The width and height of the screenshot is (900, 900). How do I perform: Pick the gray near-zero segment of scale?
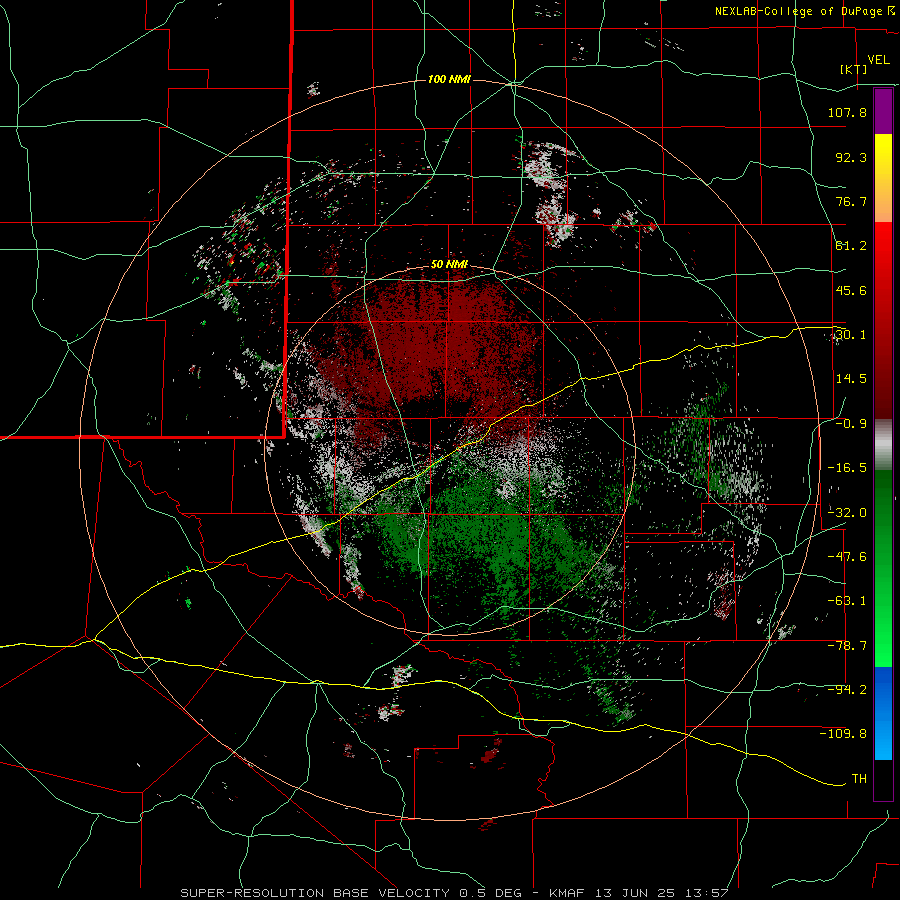(x=883, y=445)
